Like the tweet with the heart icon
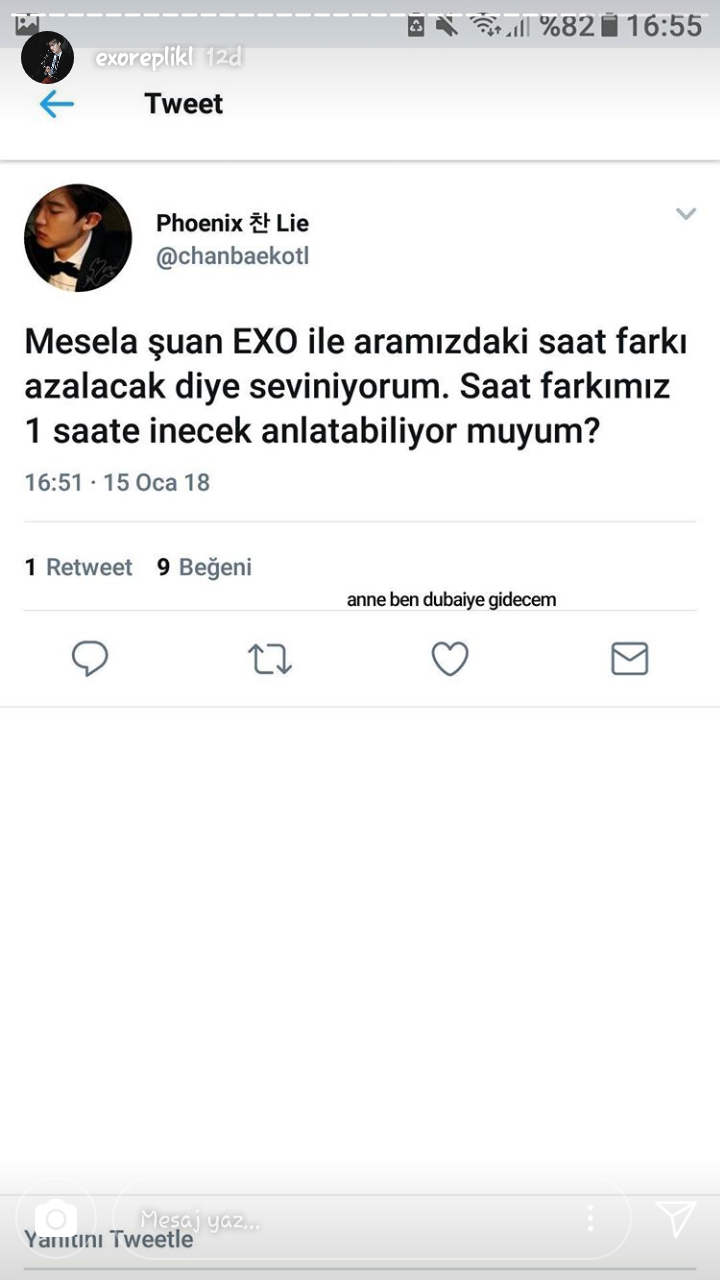Viewport: 720px width, 1280px height. coord(450,659)
